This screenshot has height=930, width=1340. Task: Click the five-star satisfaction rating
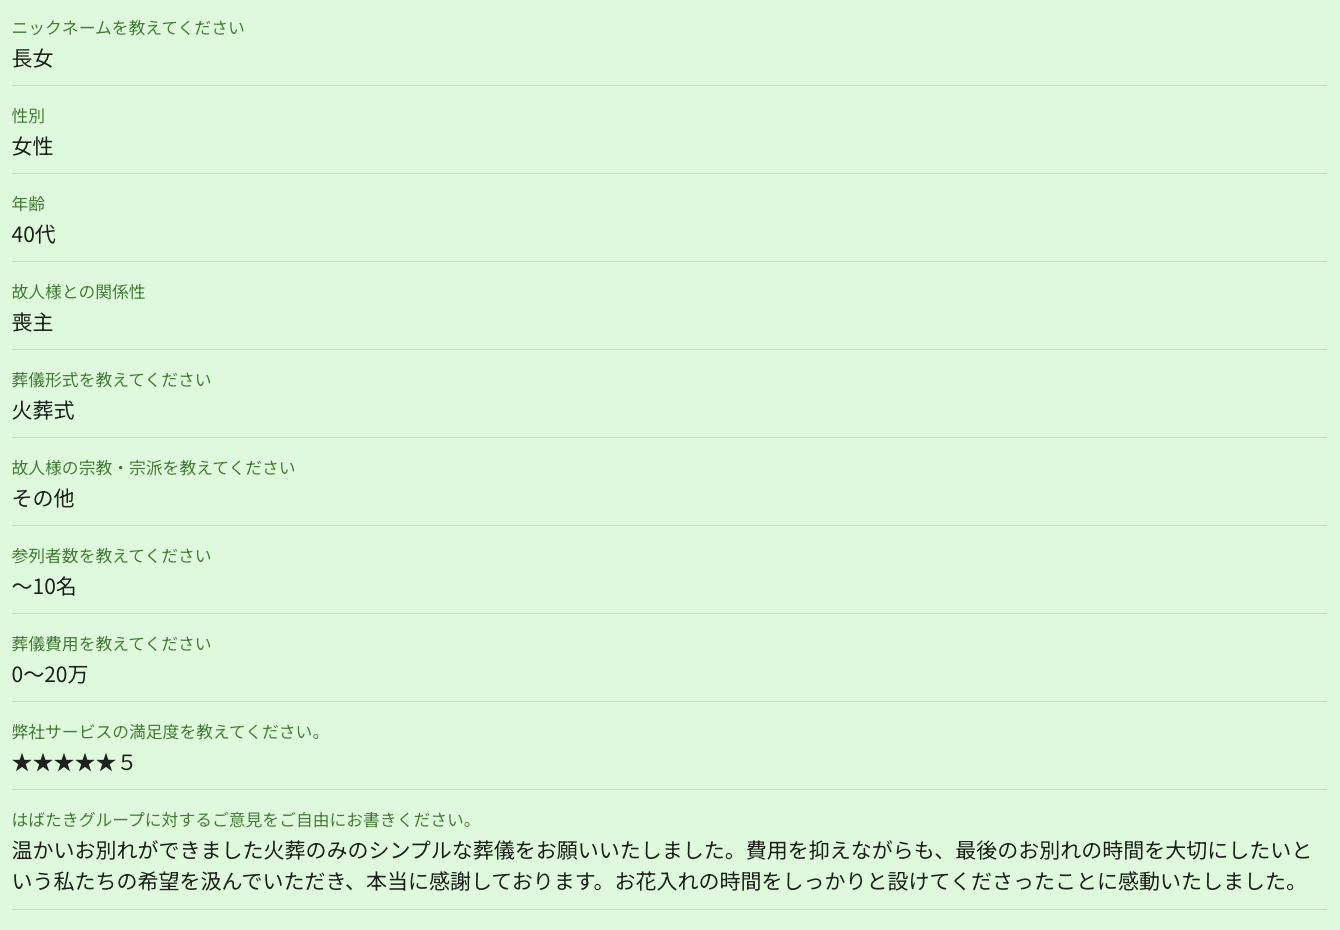click(72, 763)
